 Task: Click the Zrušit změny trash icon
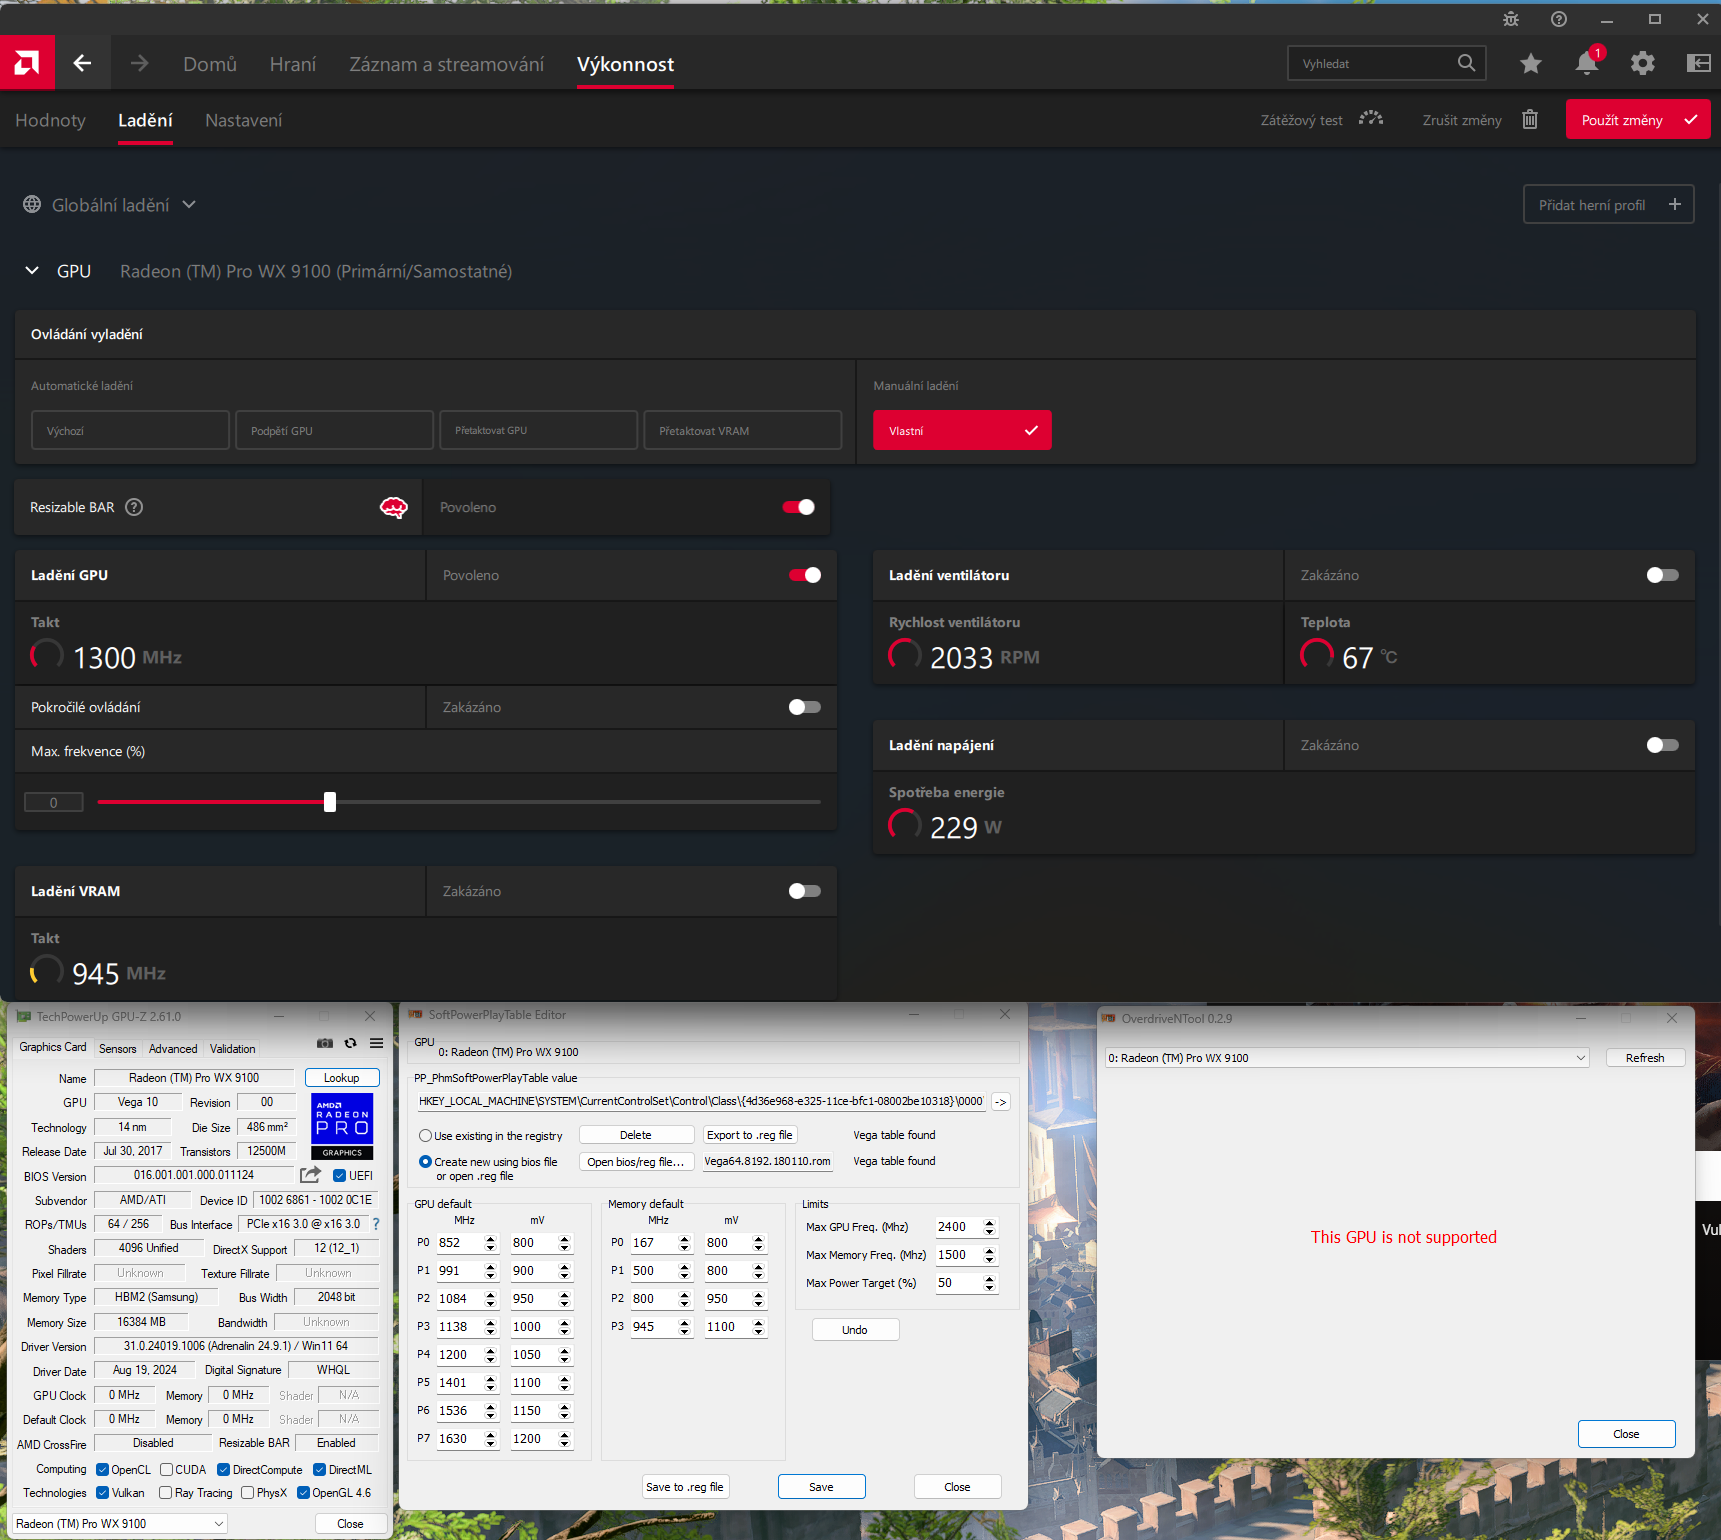tap(1530, 119)
